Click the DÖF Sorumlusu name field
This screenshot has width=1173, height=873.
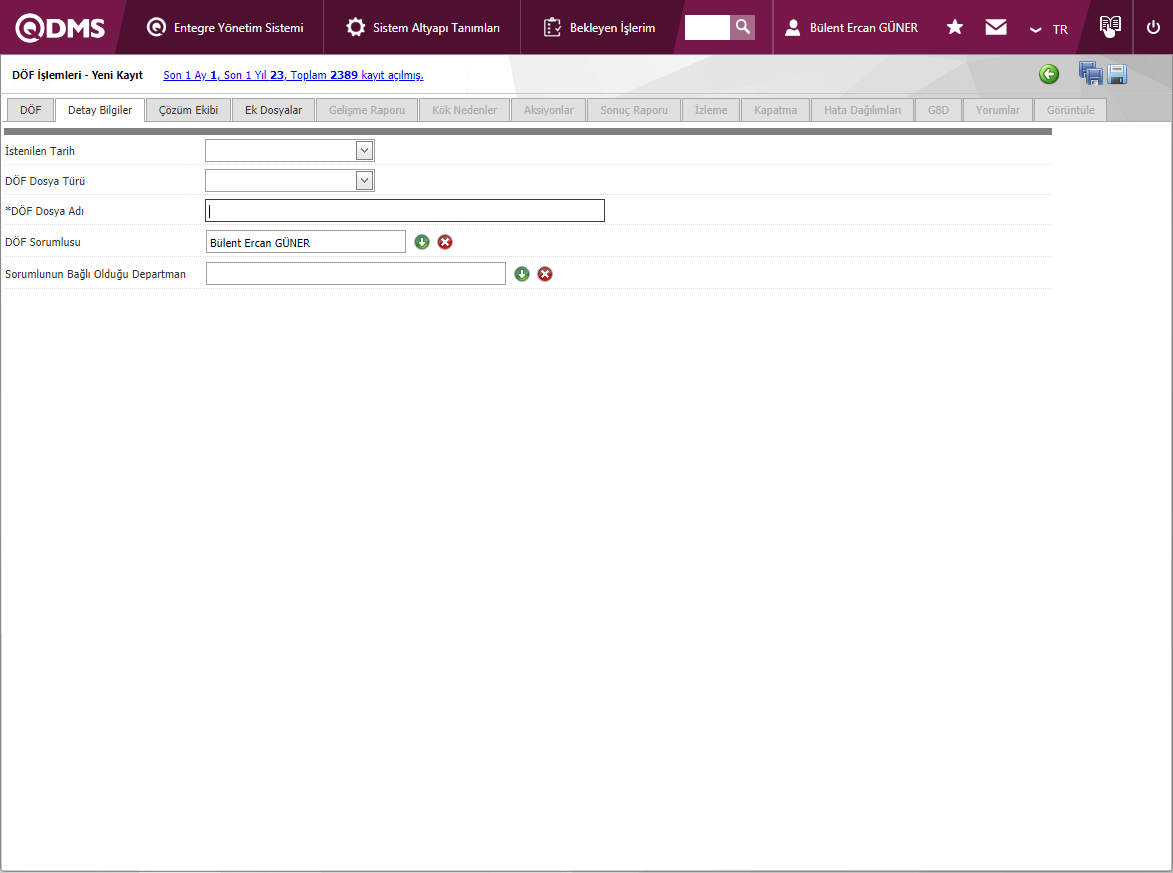(x=306, y=242)
